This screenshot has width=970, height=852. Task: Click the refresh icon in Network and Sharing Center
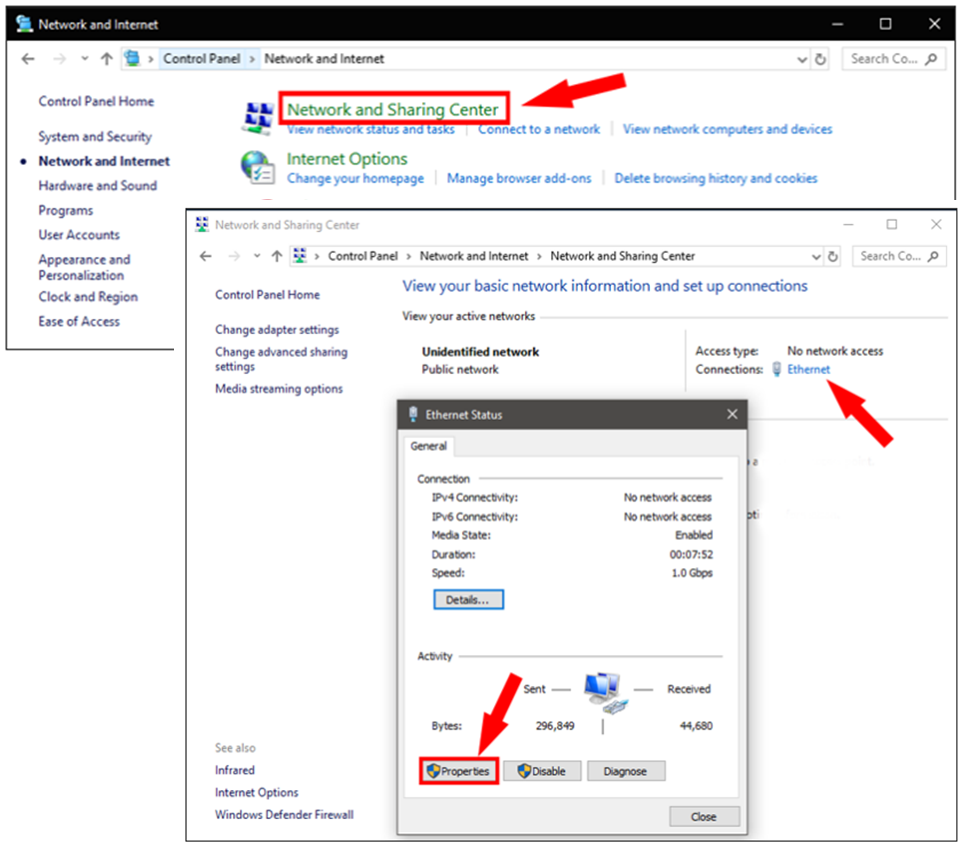point(832,256)
